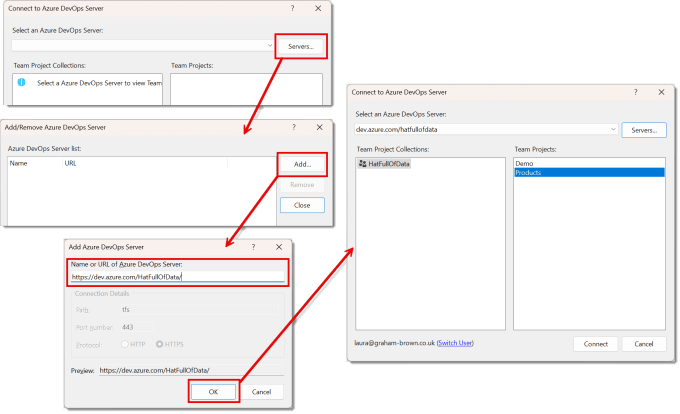Image resolution: width=680 pixels, height=414 pixels.
Task: Click Remove button in Add/Remove Server dialog
Action: tap(302, 185)
